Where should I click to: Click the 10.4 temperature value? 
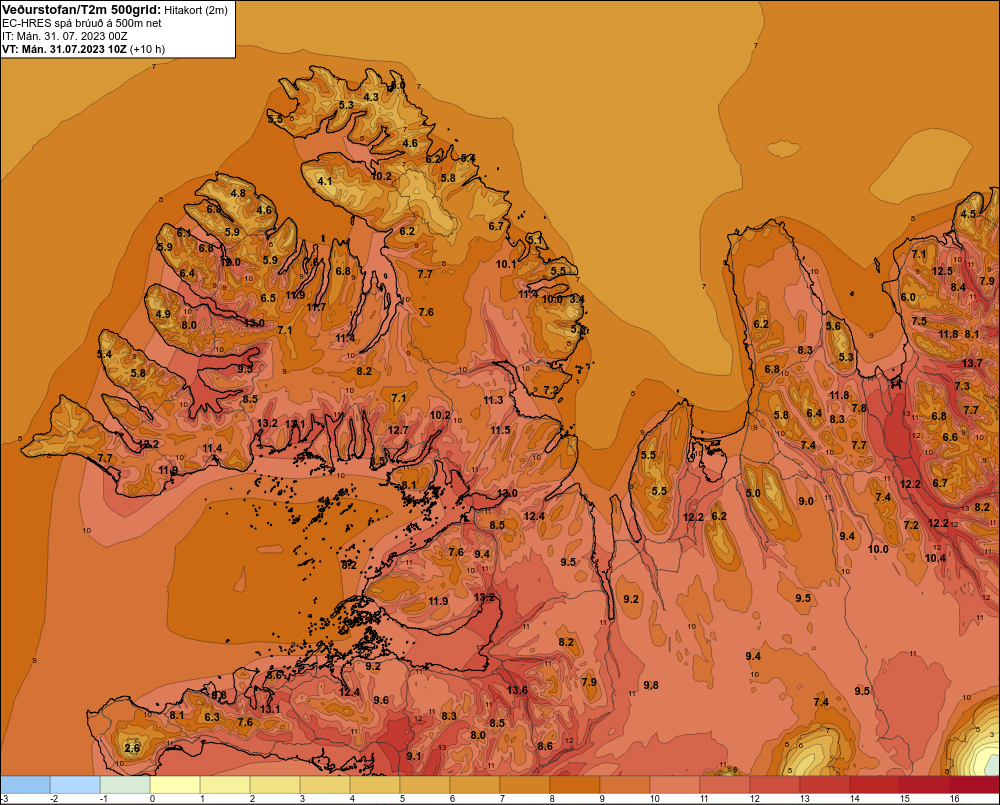[935, 558]
